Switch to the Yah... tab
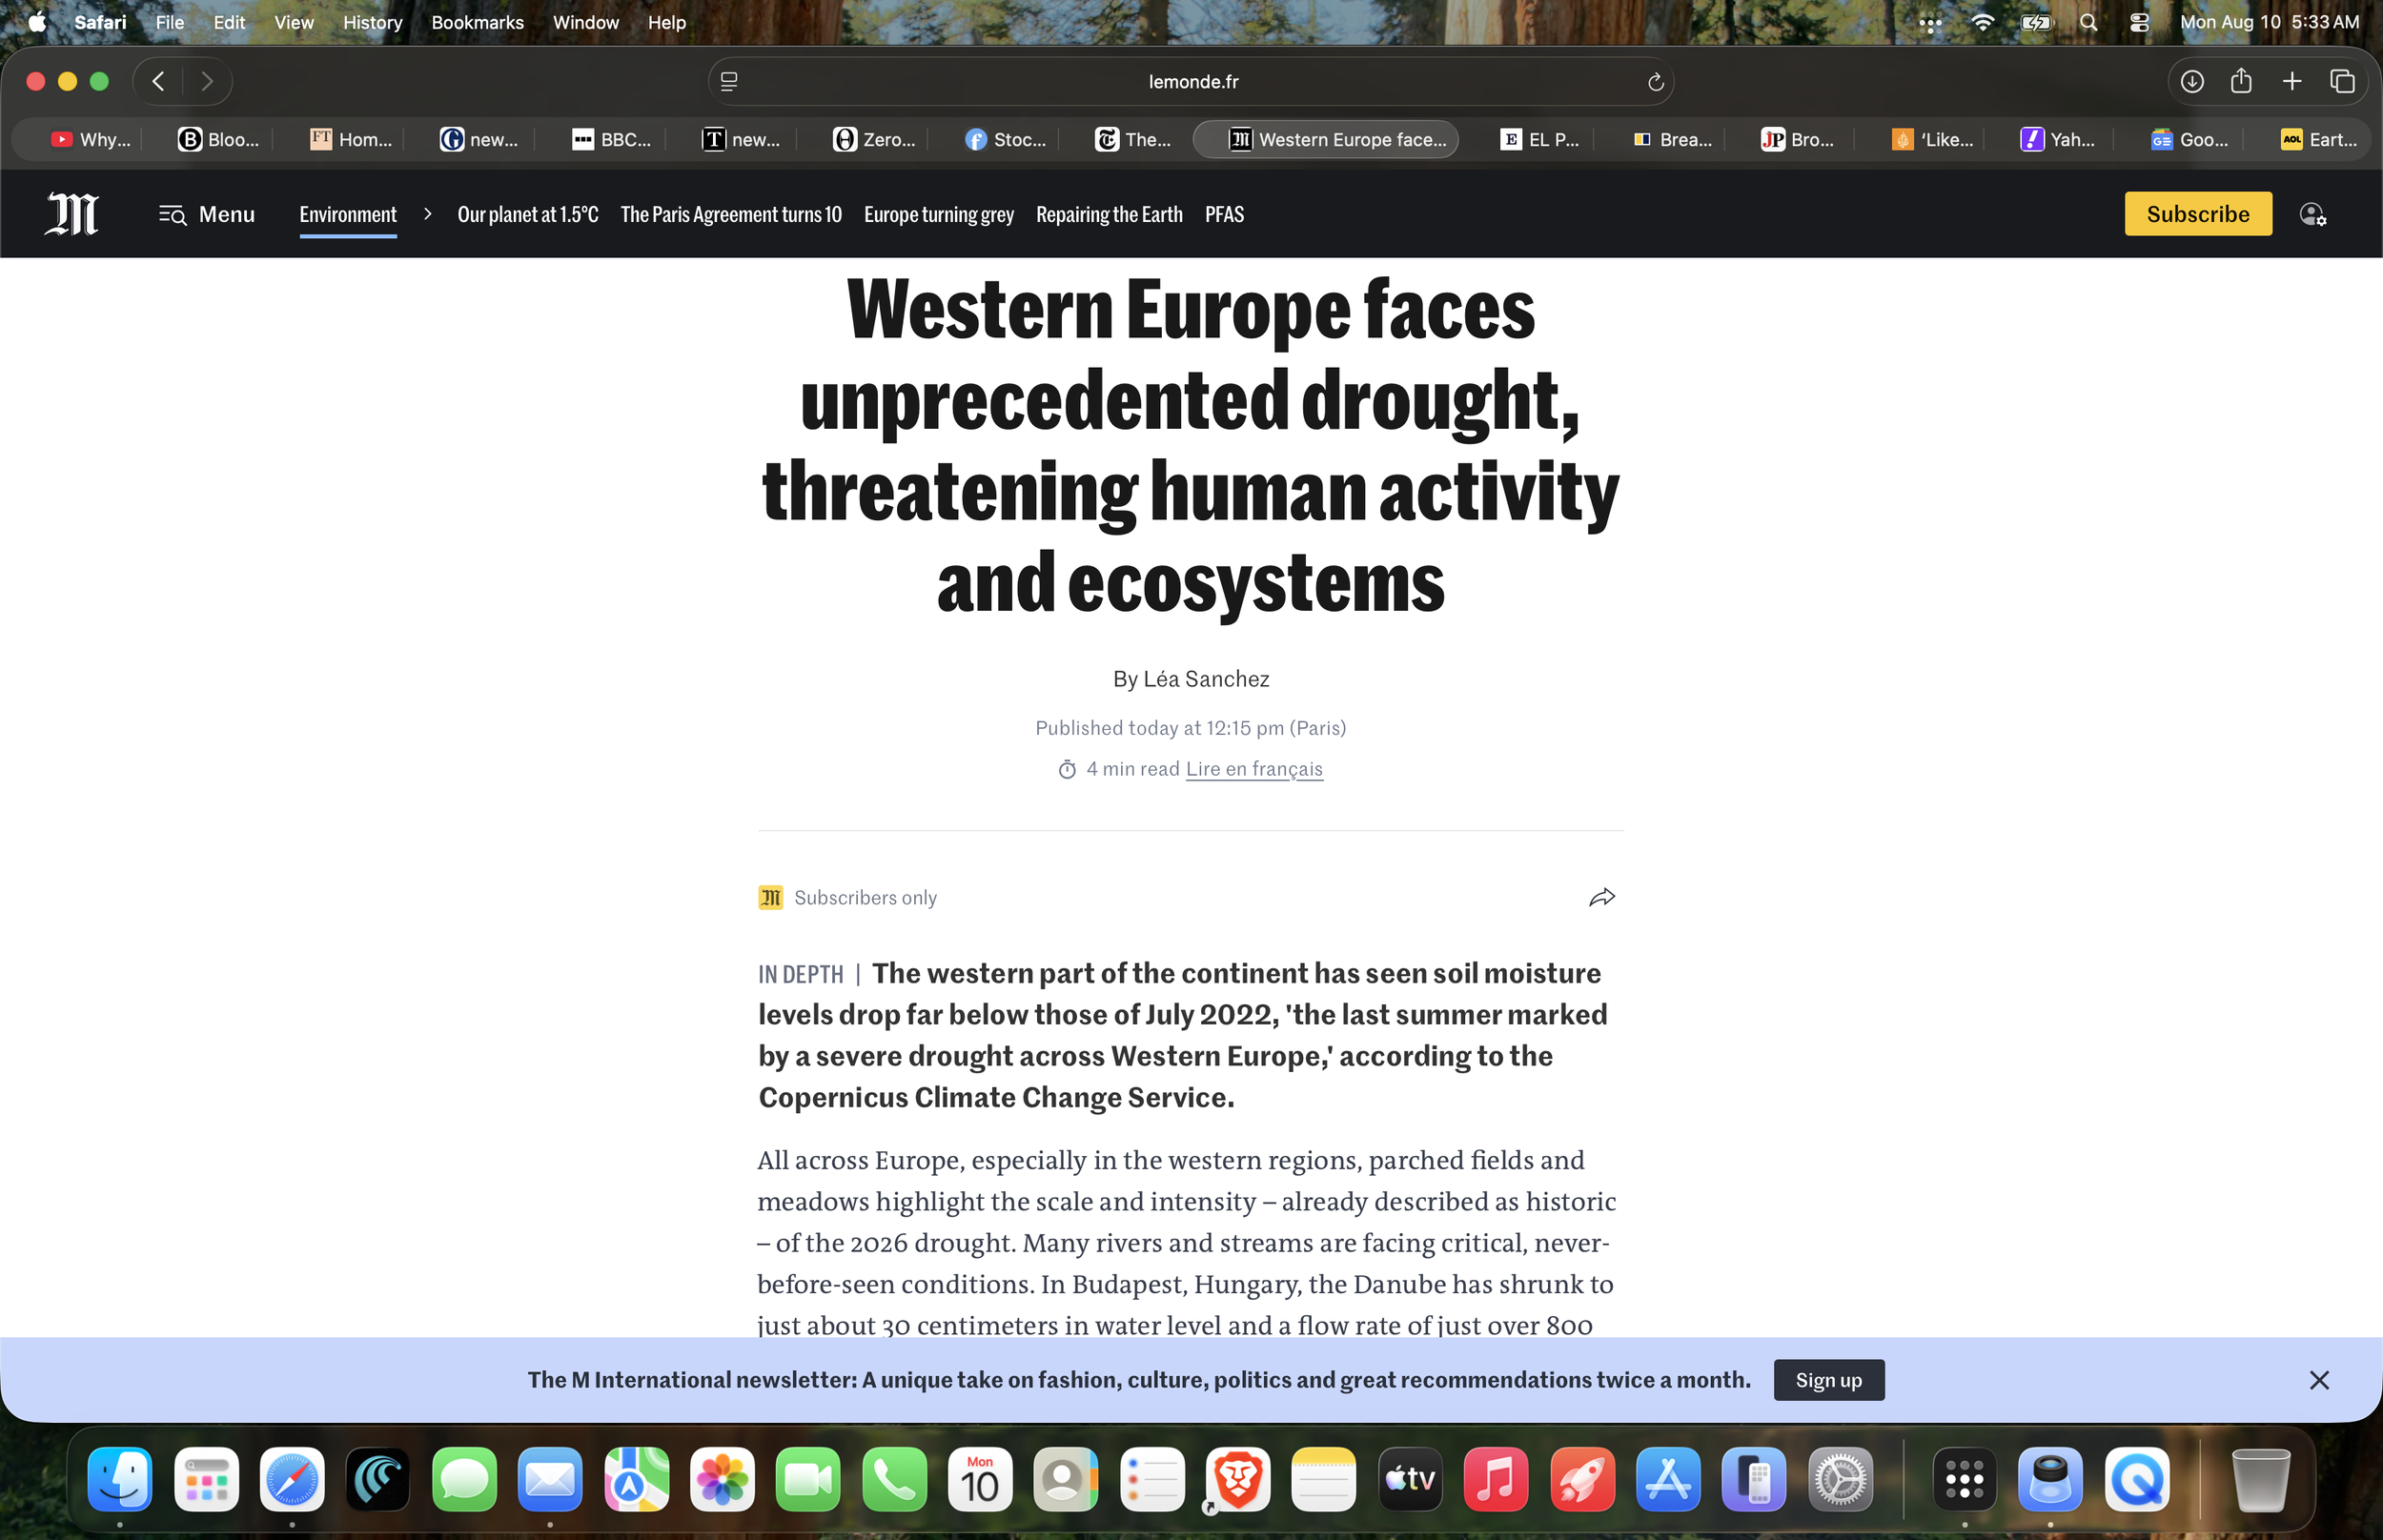2383x1540 pixels. coord(2058,140)
